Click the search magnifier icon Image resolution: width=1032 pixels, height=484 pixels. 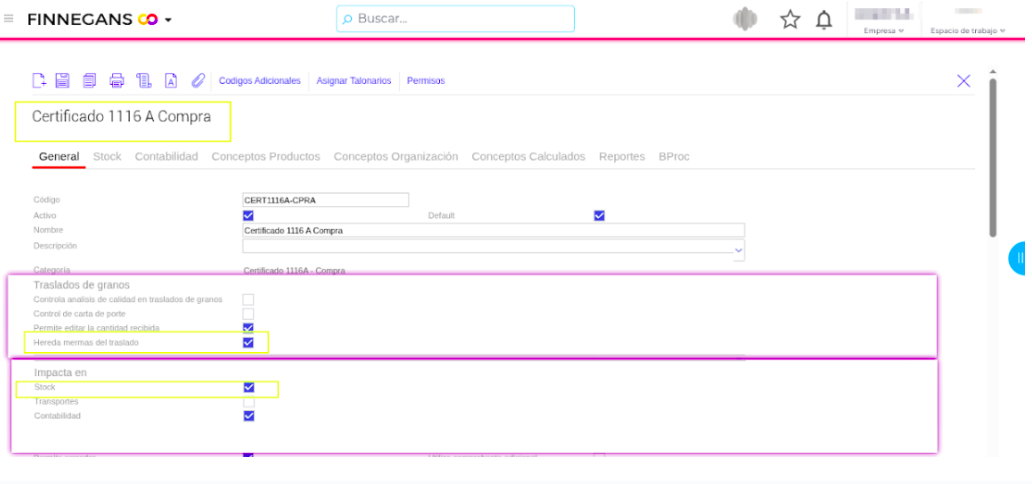click(348, 19)
